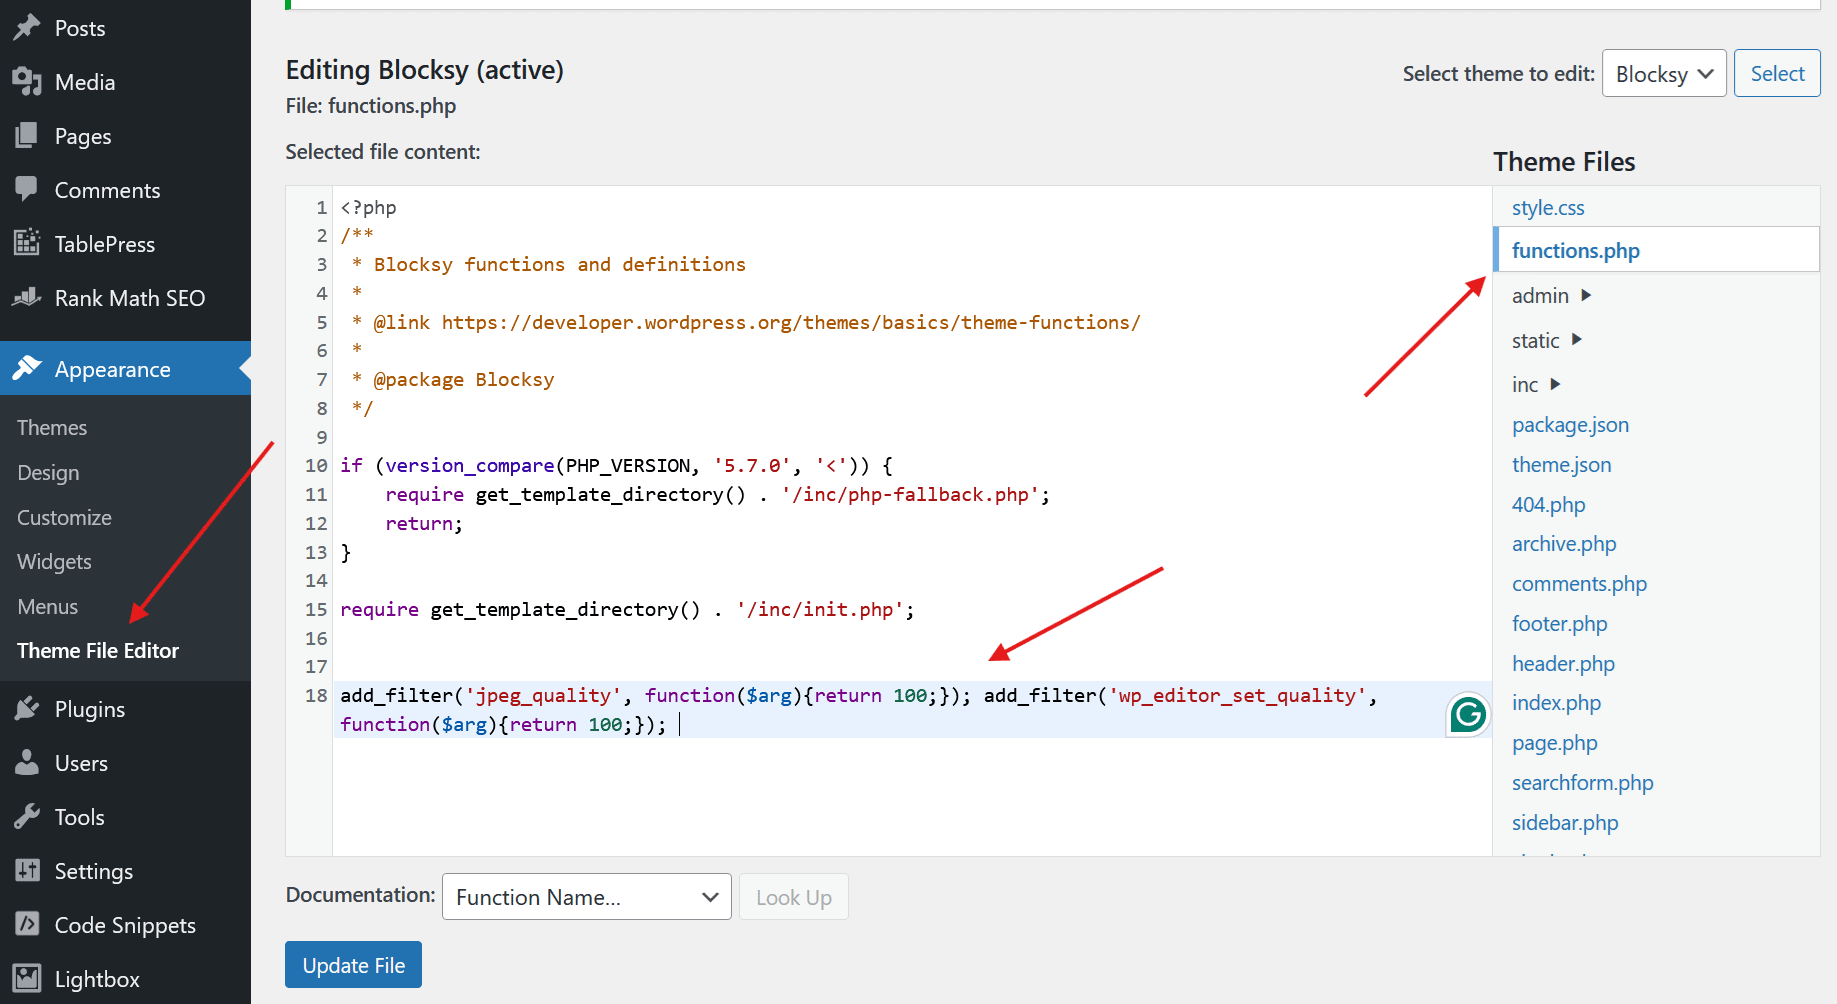Open the Customize menu entry

[x=63, y=517]
